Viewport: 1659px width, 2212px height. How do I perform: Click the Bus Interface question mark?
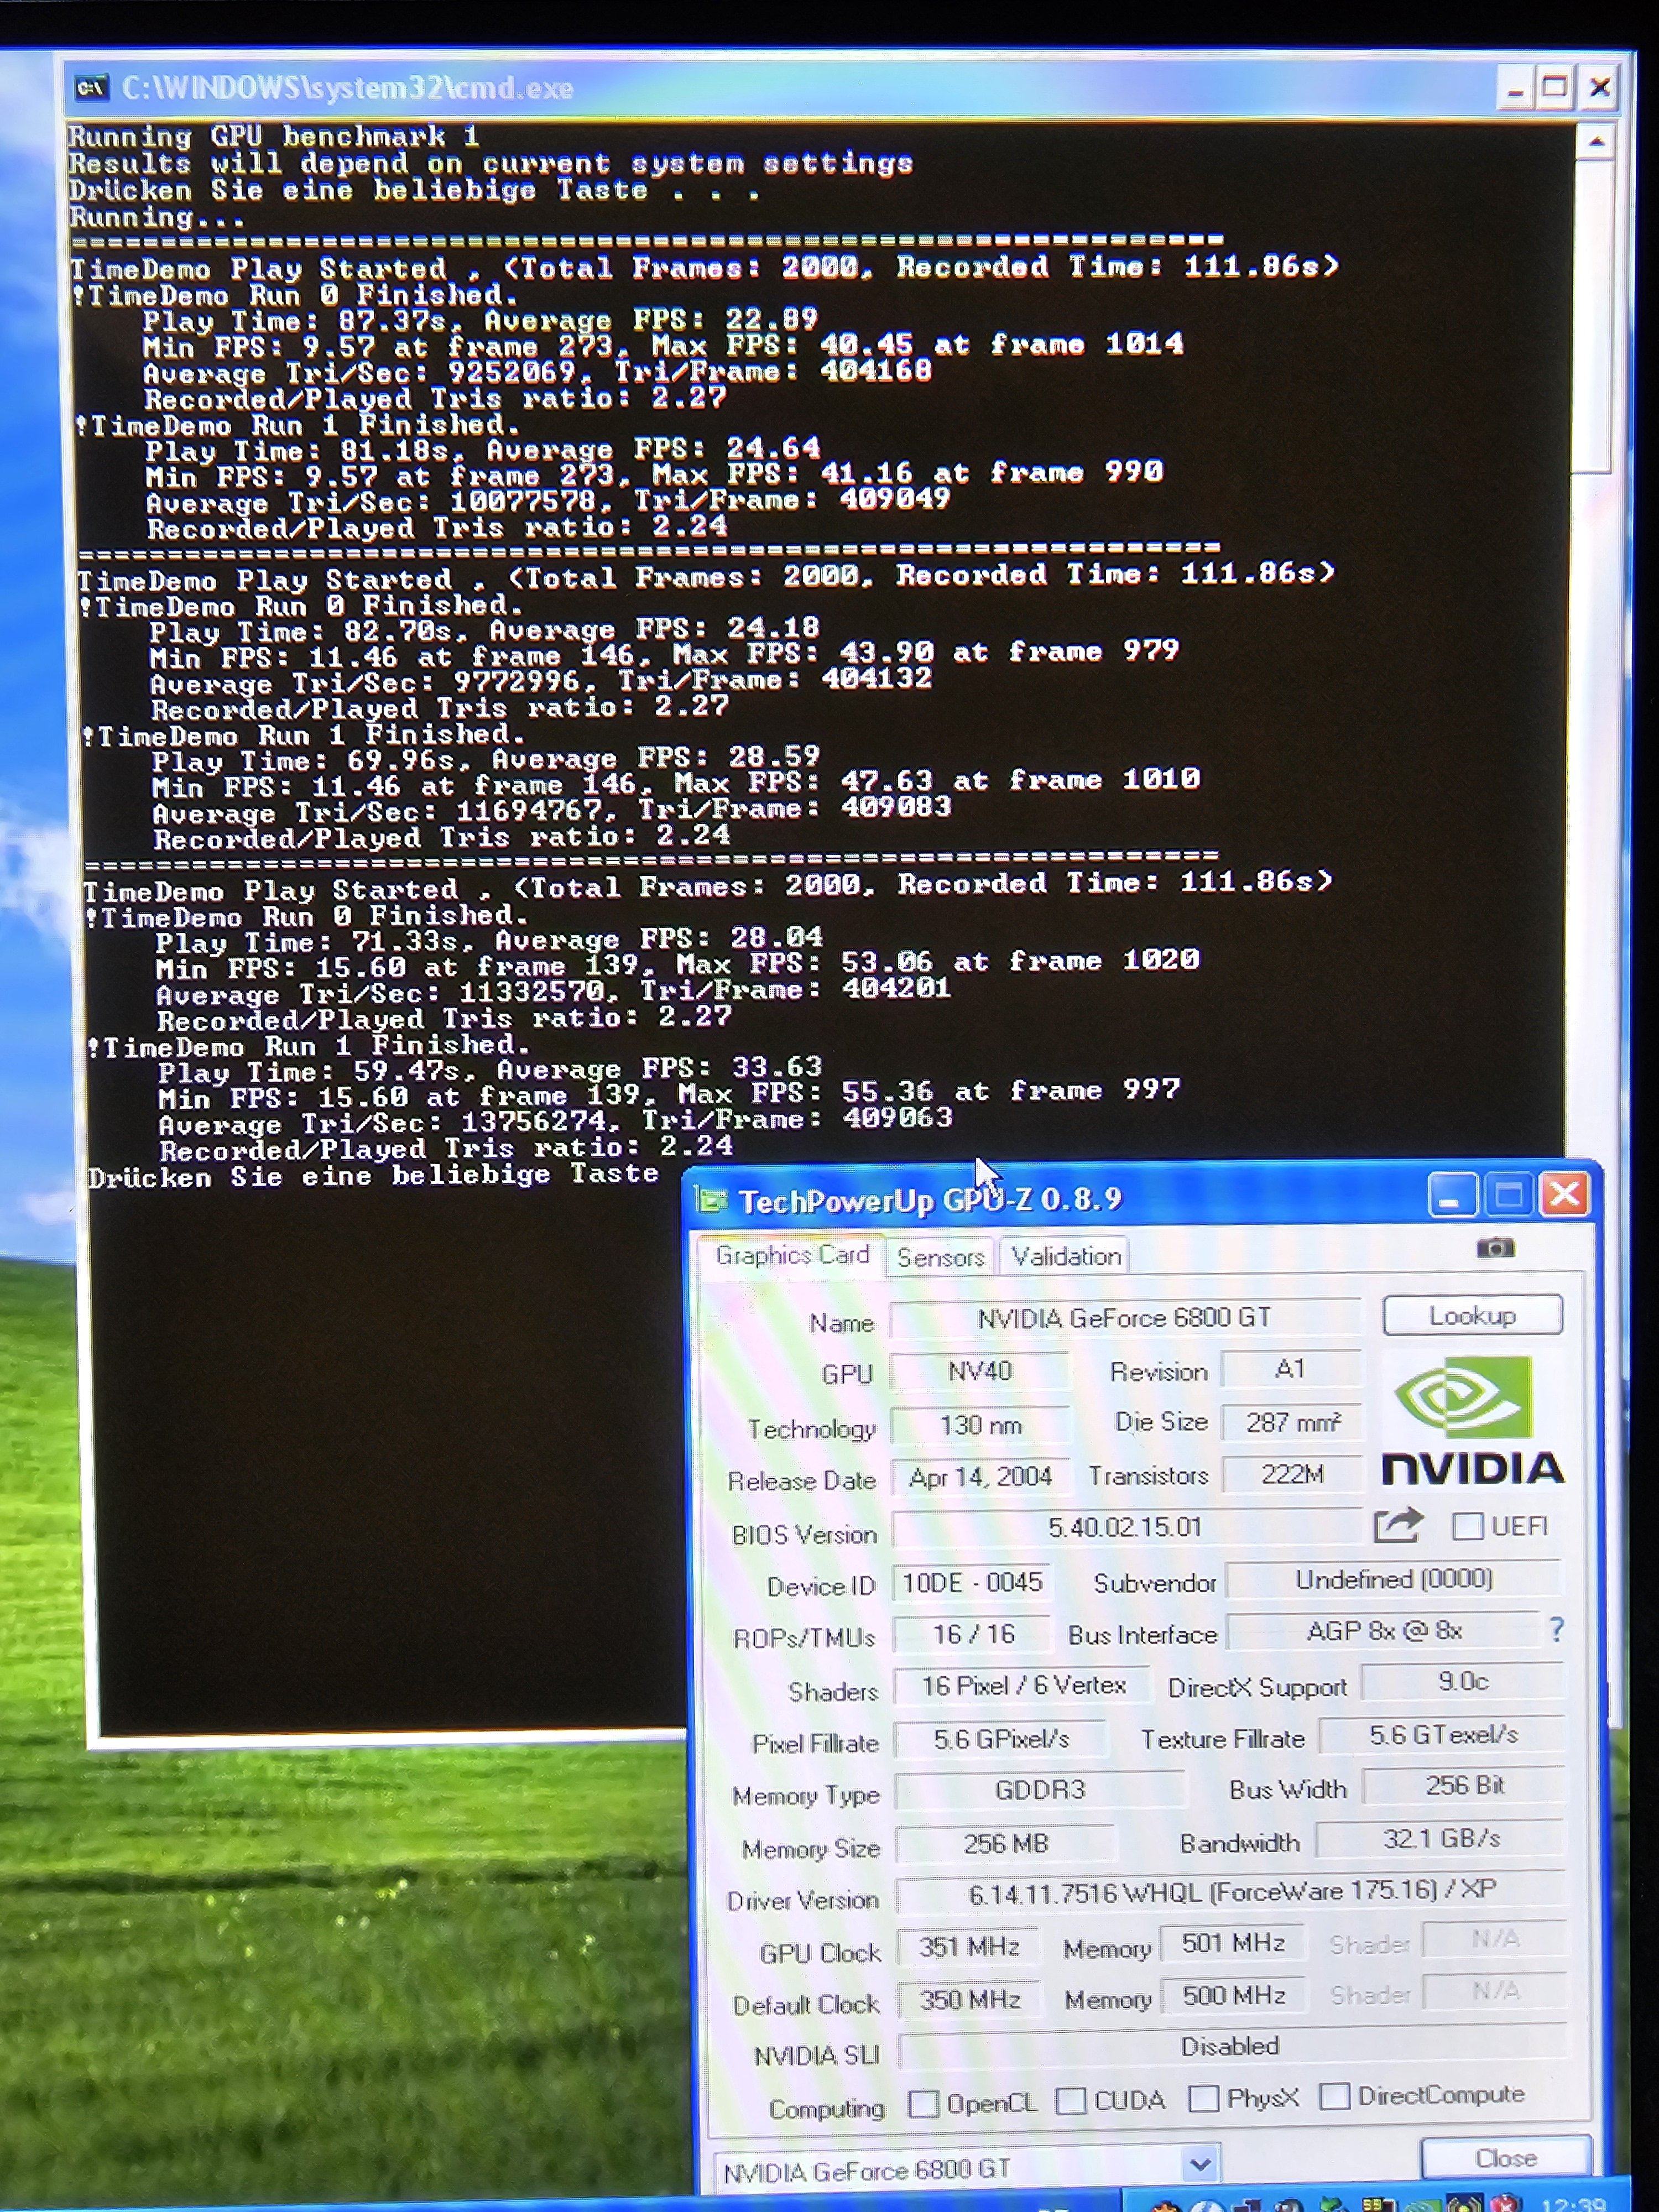1556,1630
